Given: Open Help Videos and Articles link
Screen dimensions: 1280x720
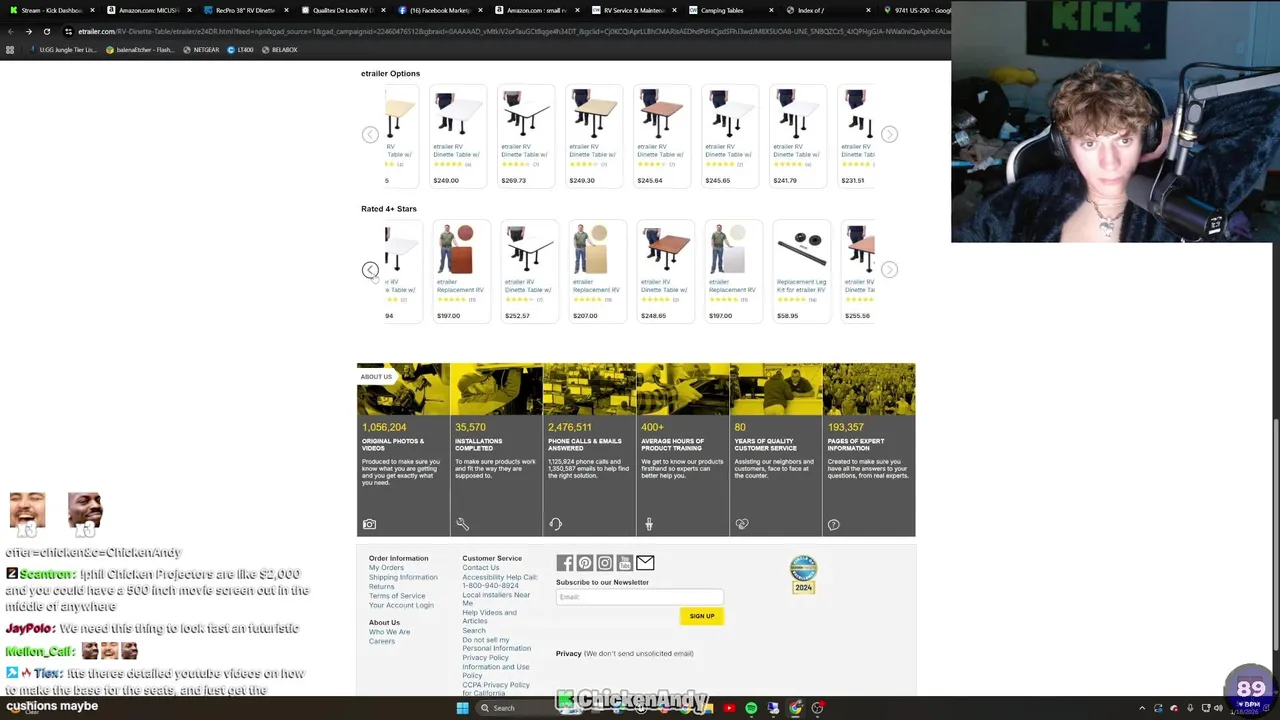Looking at the screenshot, I should [489, 617].
